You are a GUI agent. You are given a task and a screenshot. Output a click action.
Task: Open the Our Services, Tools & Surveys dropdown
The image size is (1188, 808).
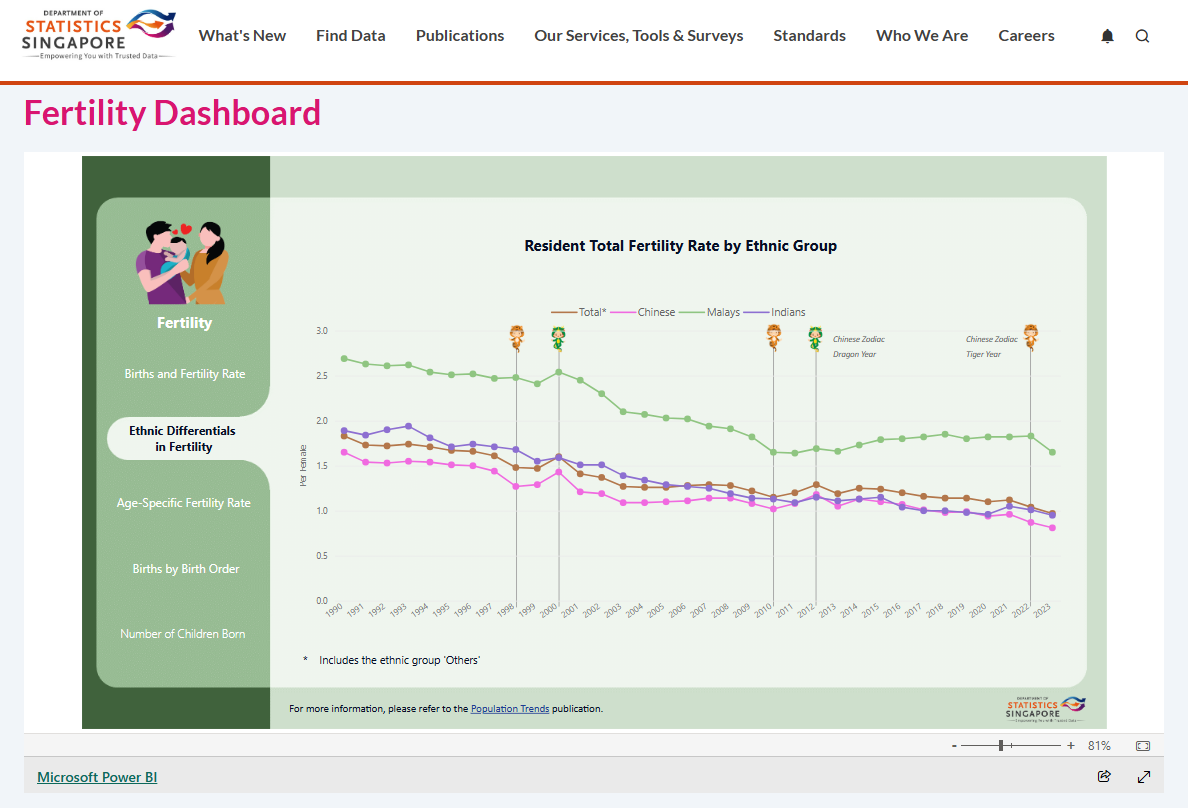pyautogui.click(x=638, y=35)
